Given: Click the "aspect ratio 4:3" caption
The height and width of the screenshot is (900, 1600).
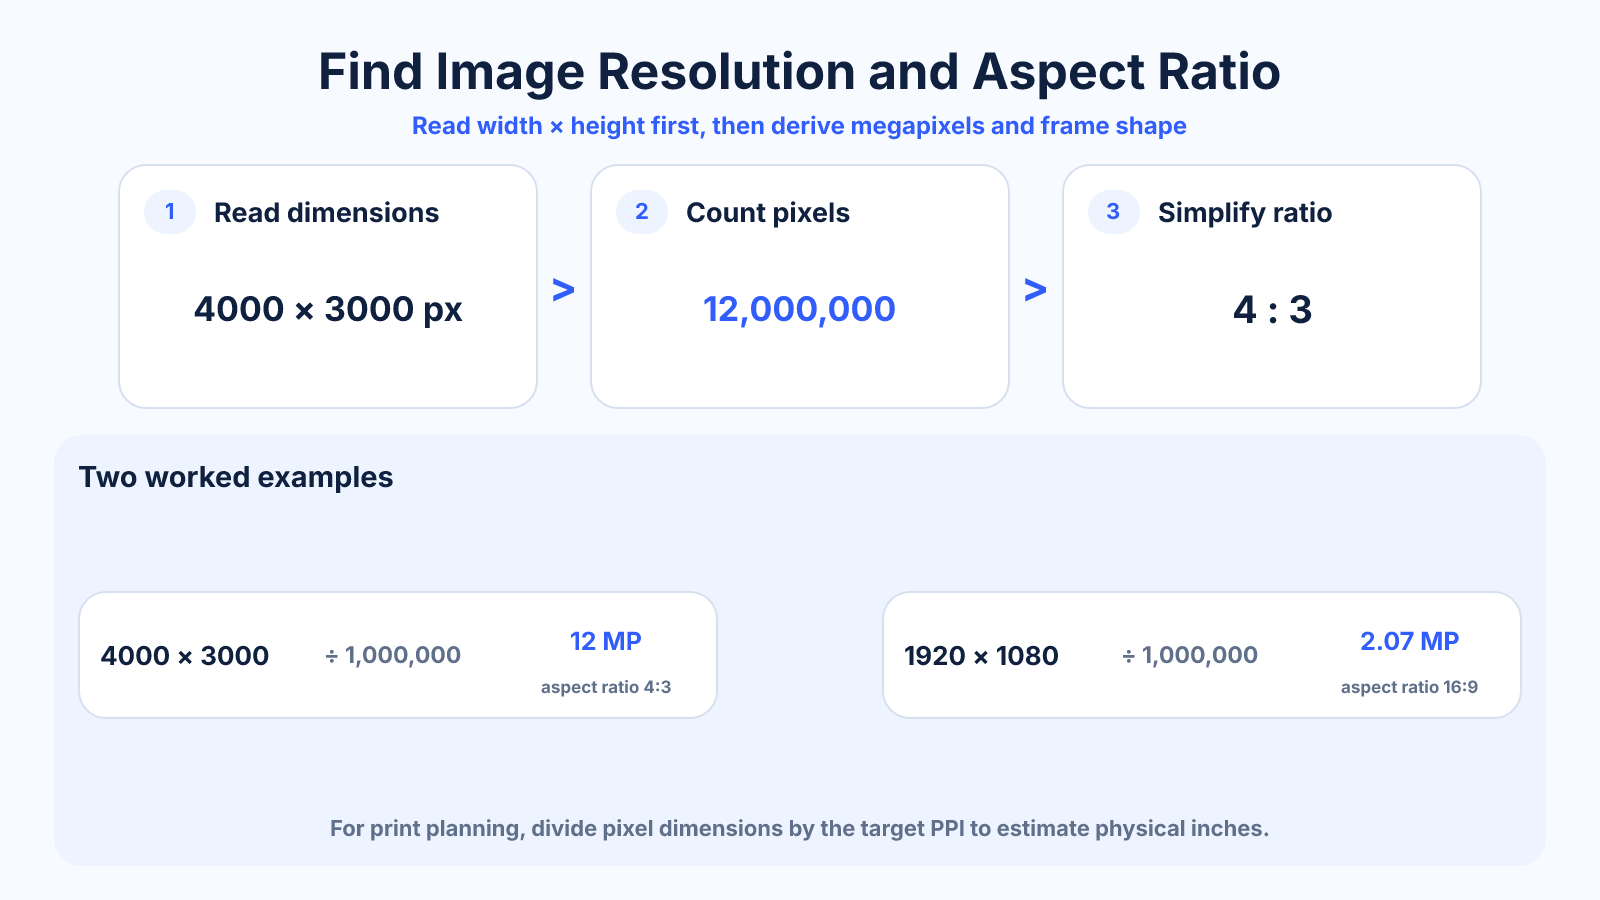Looking at the screenshot, I should click(606, 687).
